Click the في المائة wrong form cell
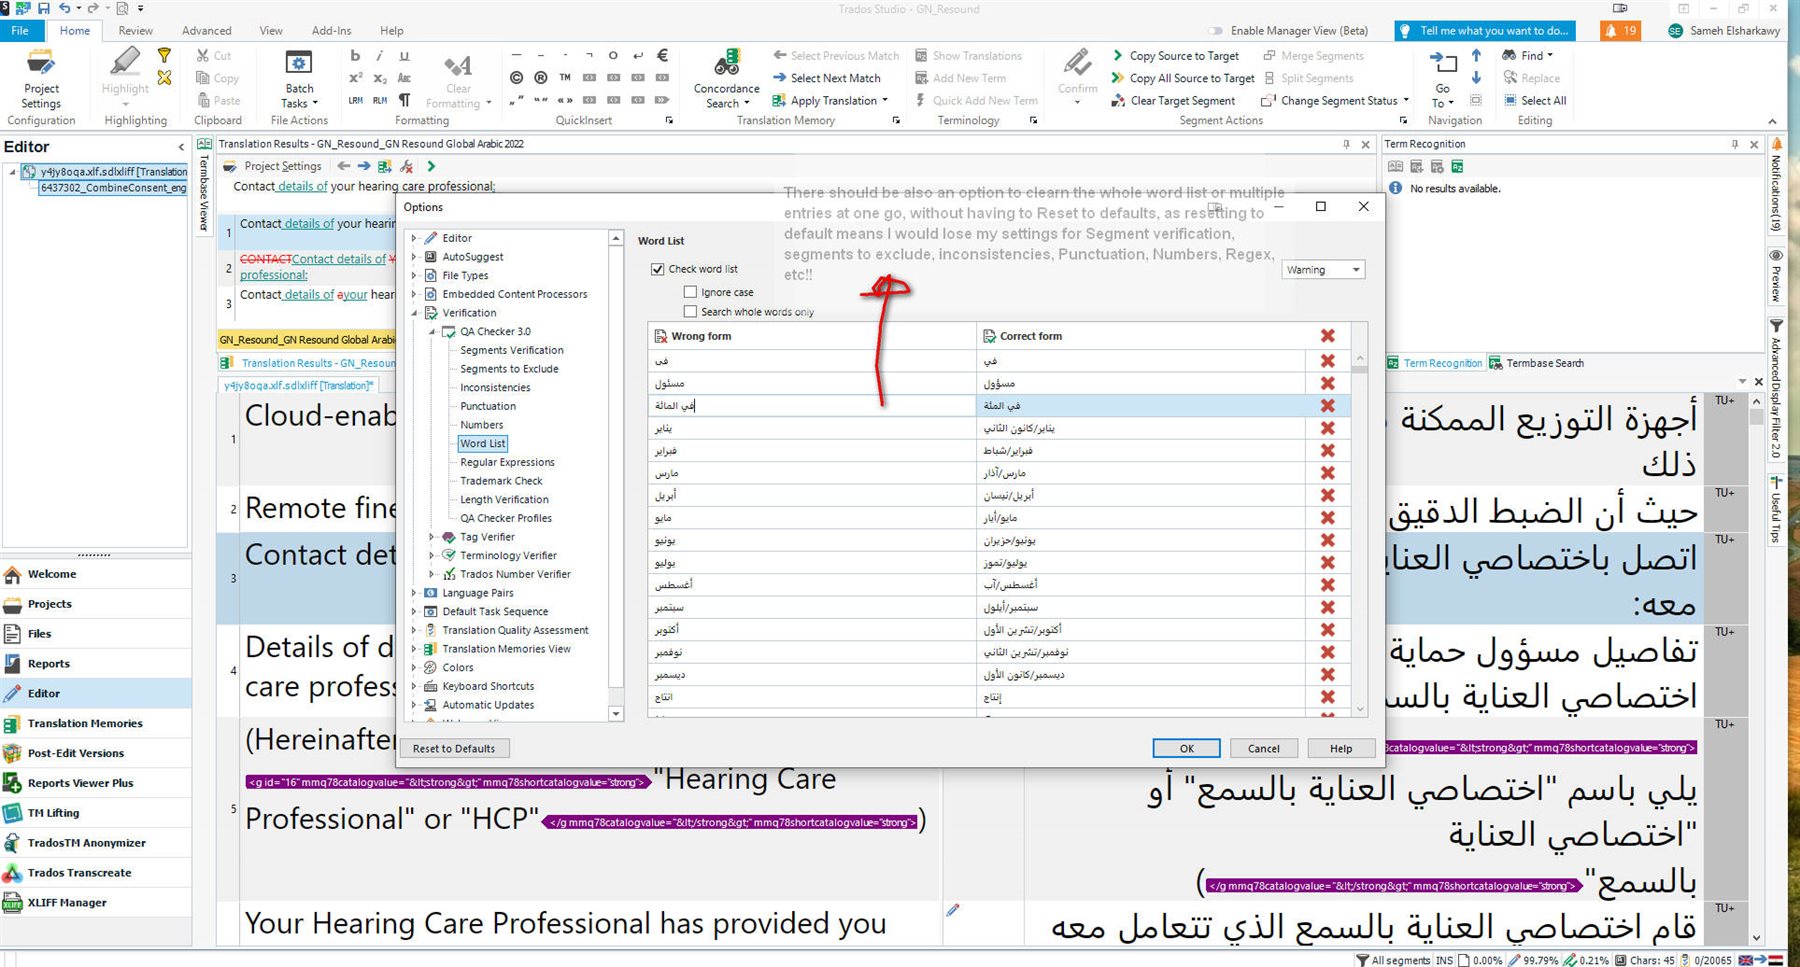 click(x=812, y=406)
